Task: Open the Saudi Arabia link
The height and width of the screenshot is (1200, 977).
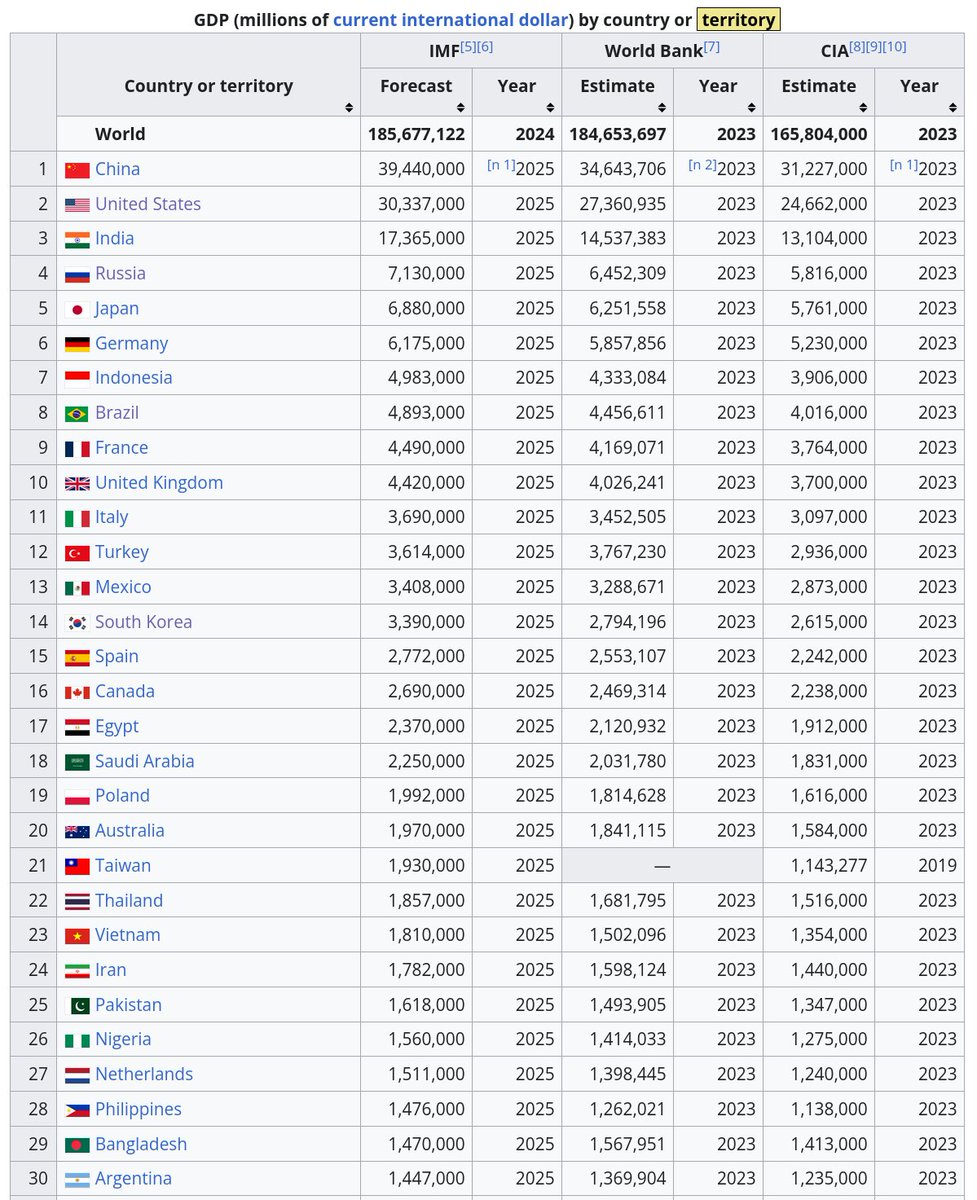Action: coord(145,761)
